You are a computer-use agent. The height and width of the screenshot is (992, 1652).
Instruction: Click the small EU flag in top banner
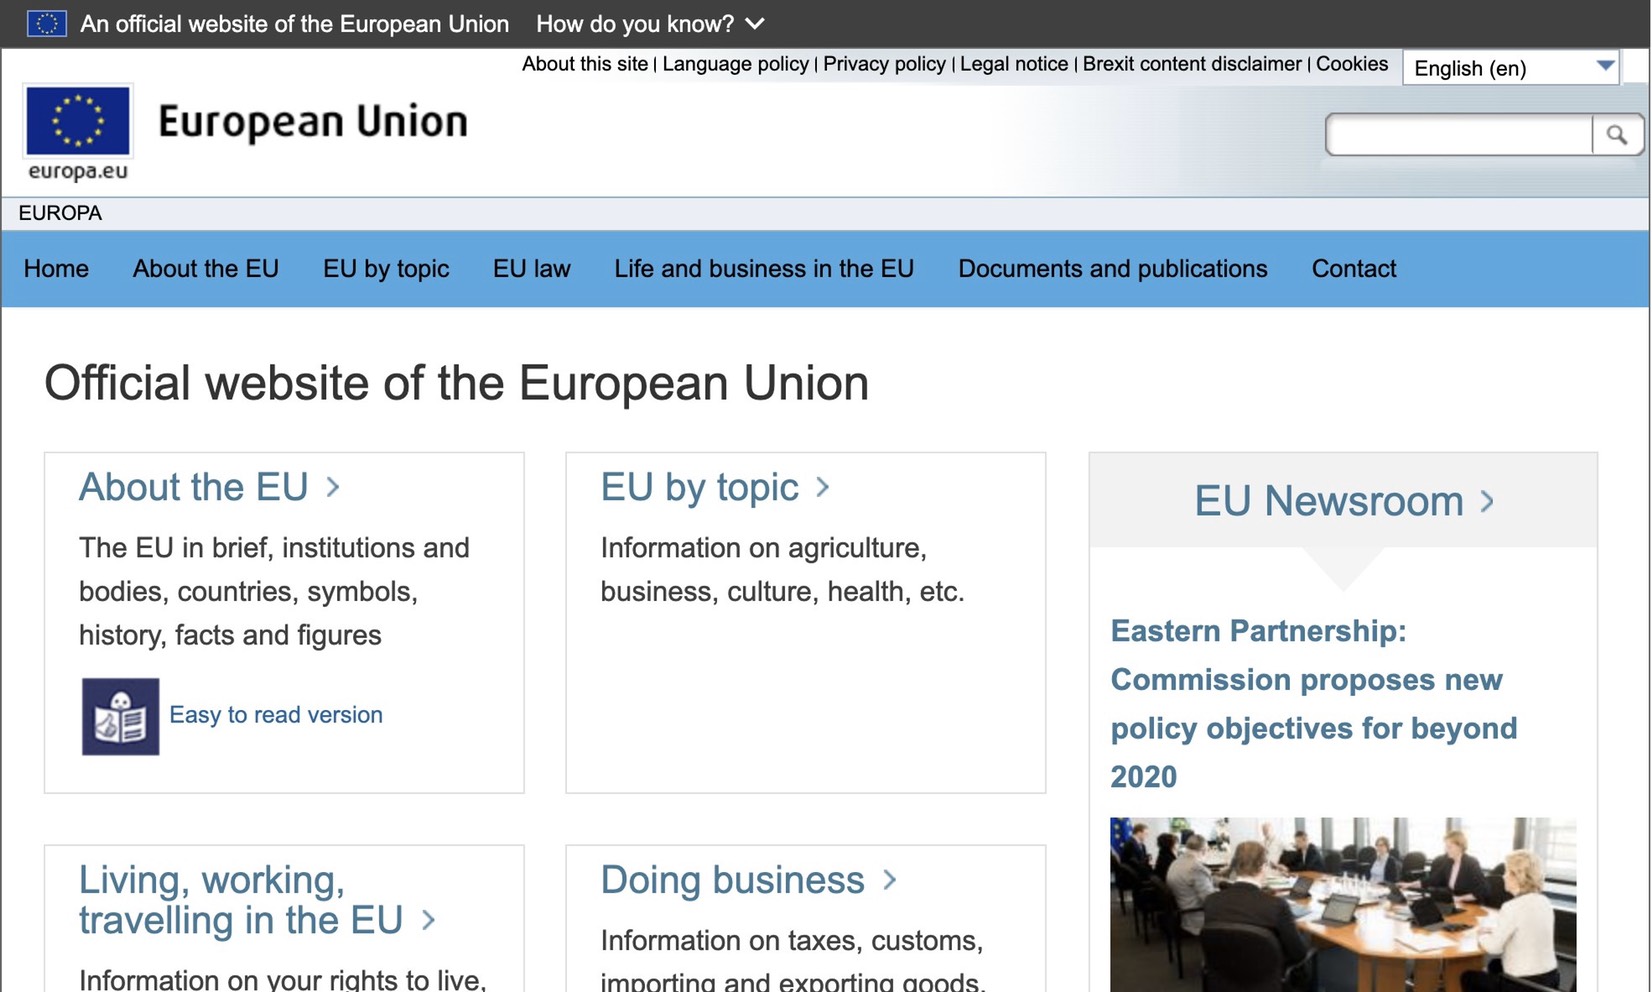coord(46,23)
